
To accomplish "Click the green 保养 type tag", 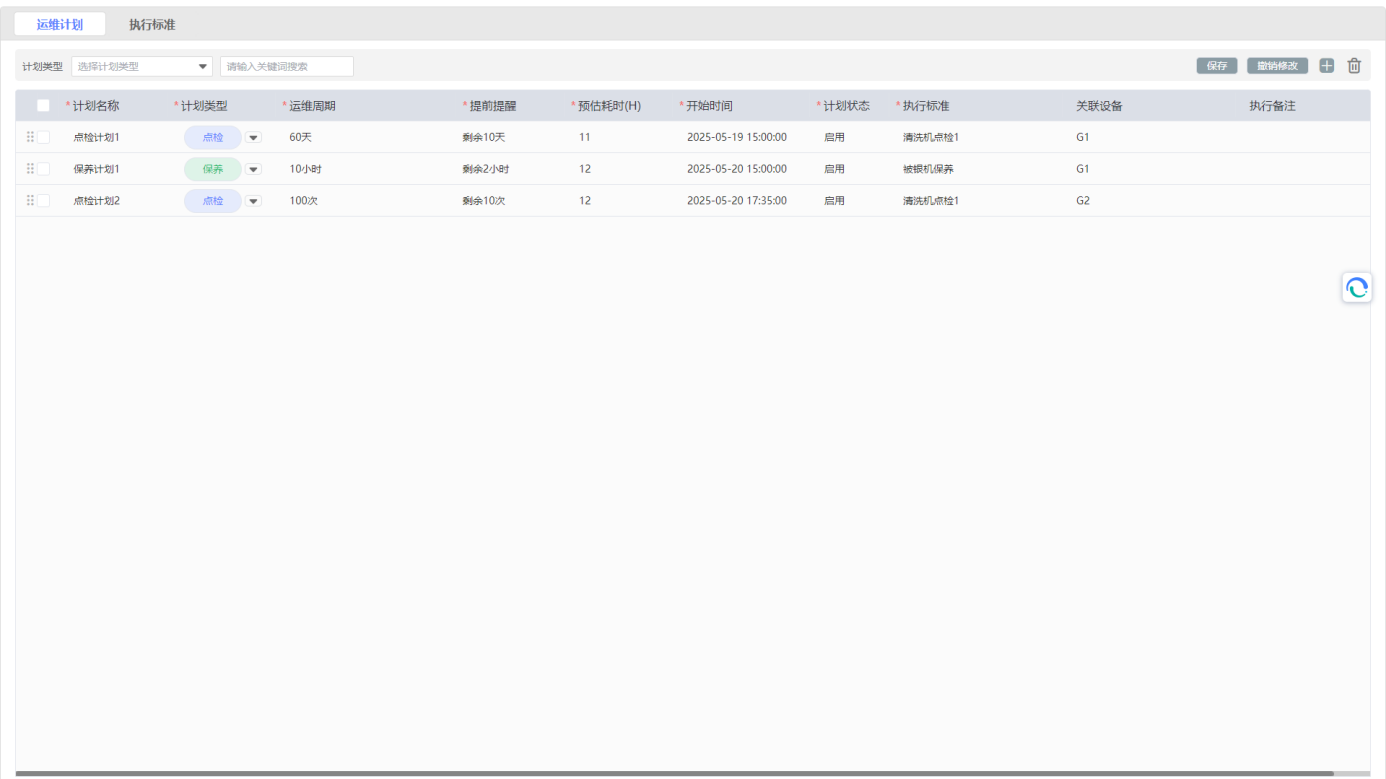I will pos(212,169).
